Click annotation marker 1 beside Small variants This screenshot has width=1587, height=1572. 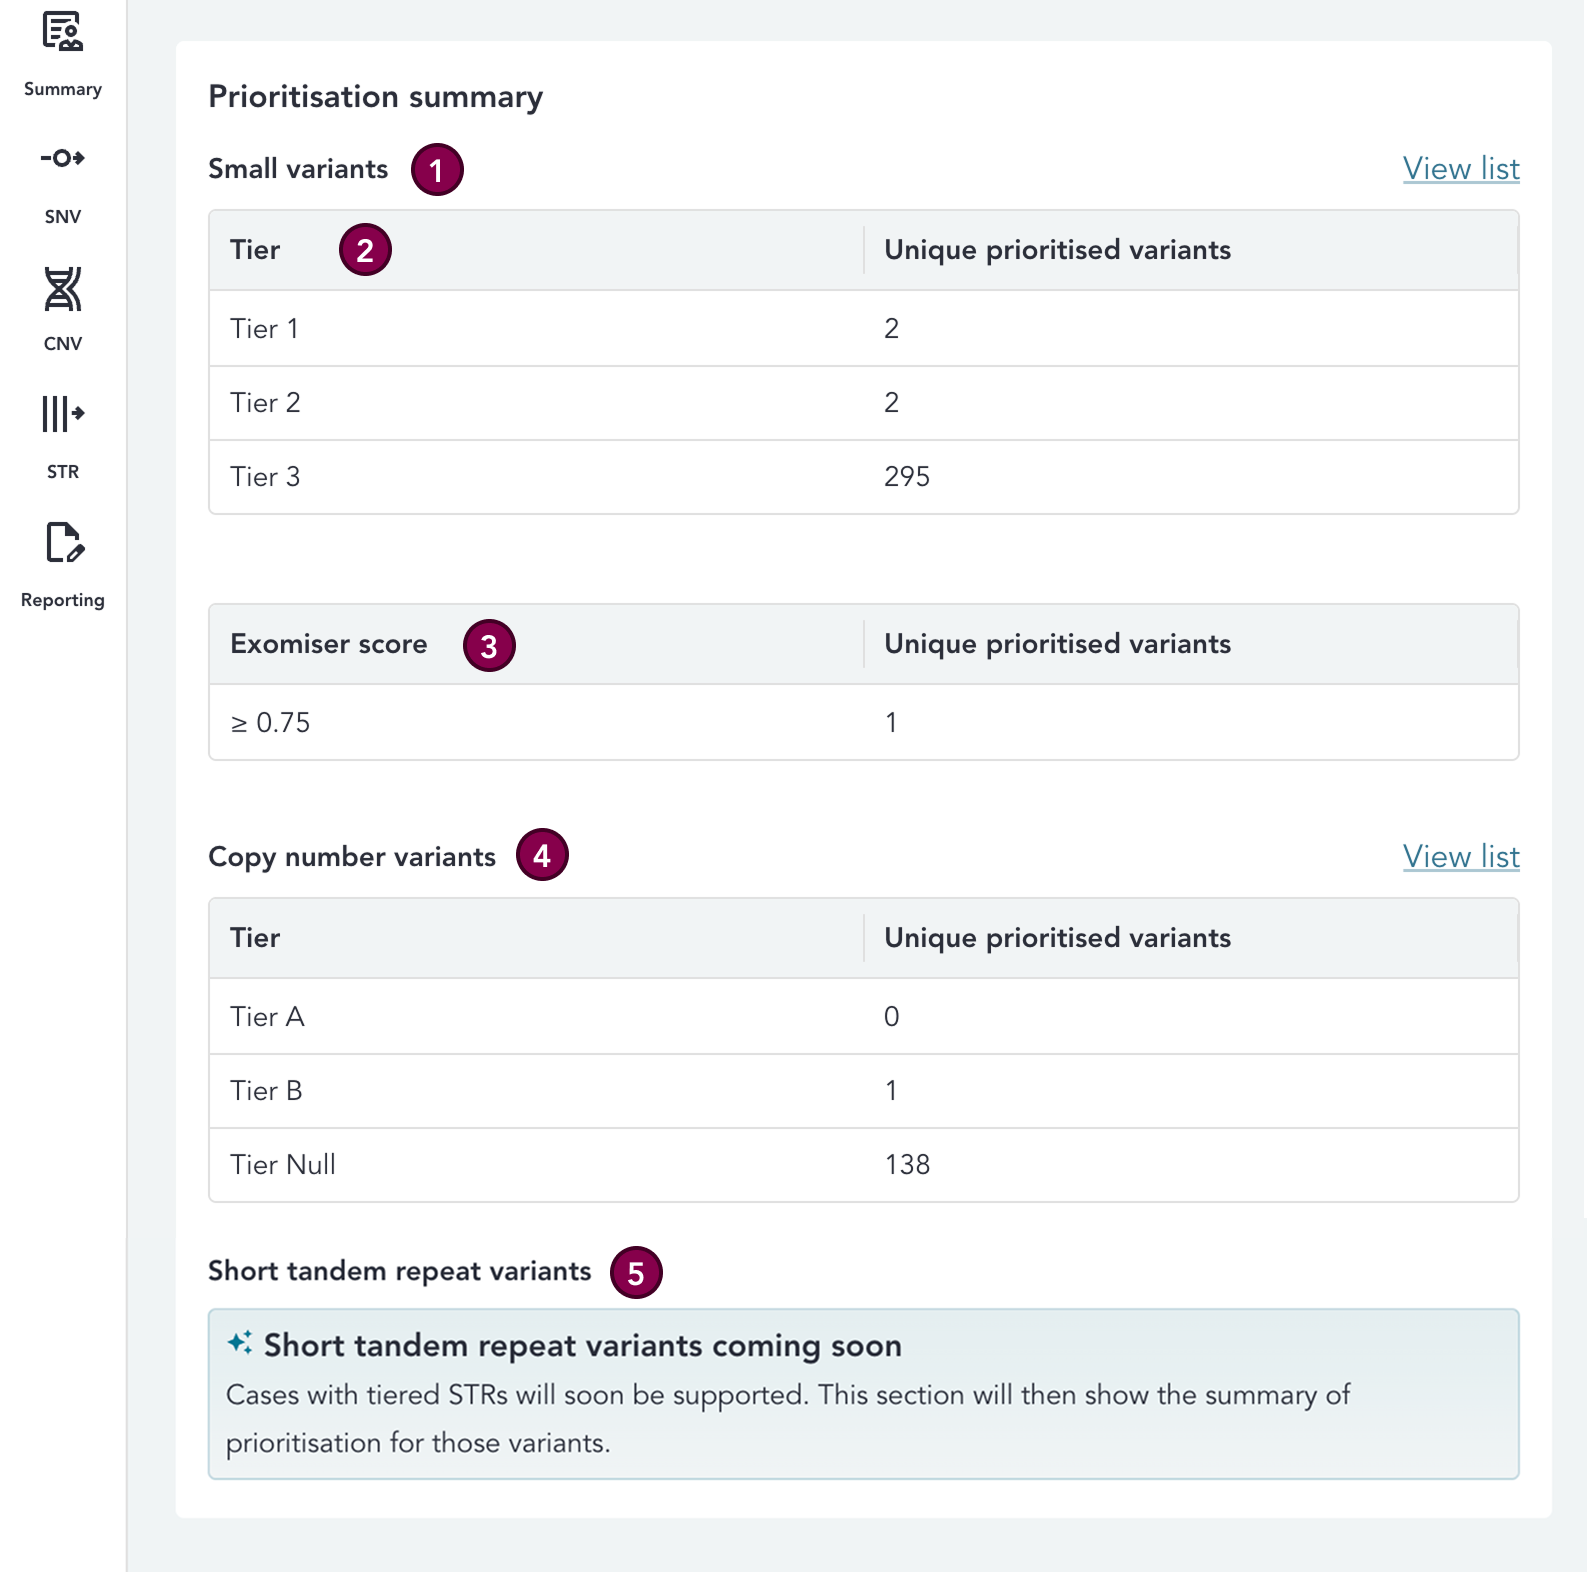[x=437, y=170]
